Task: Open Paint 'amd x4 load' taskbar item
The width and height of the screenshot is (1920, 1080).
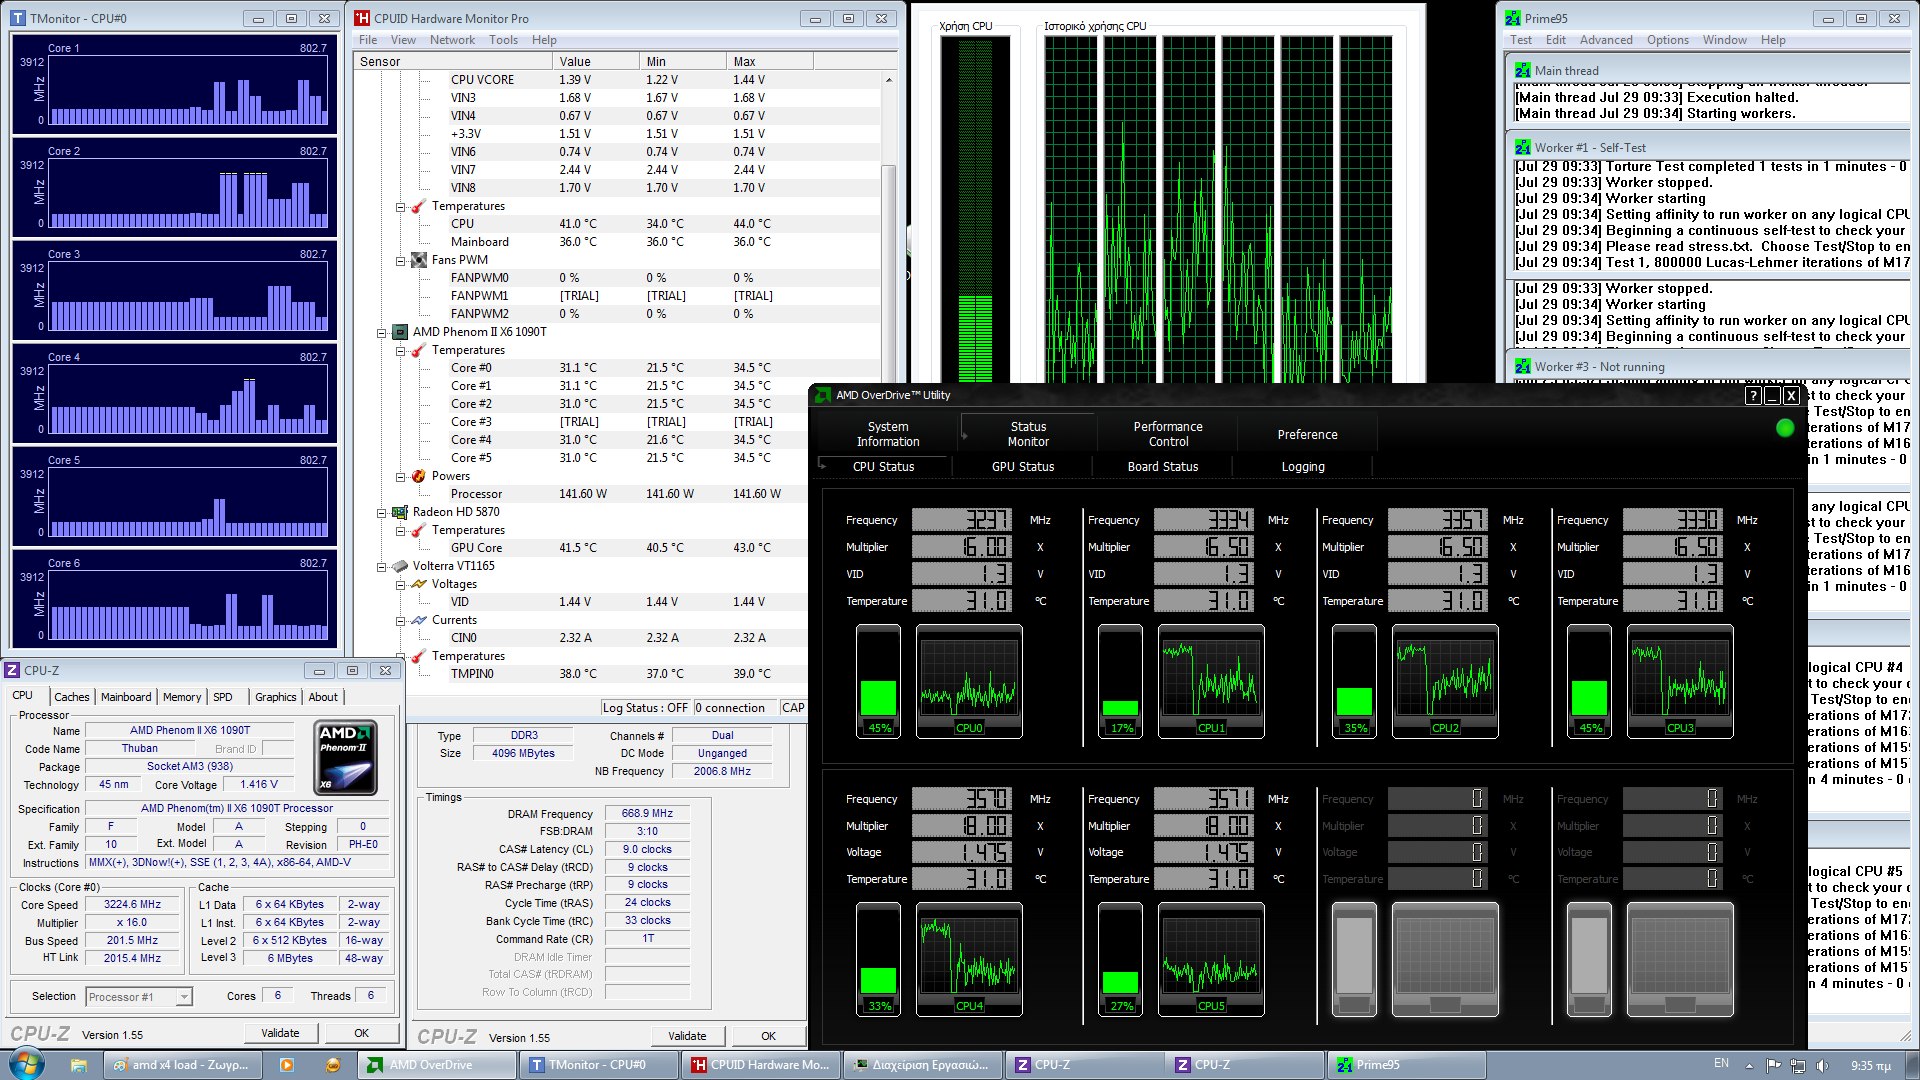Action: (x=183, y=1065)
